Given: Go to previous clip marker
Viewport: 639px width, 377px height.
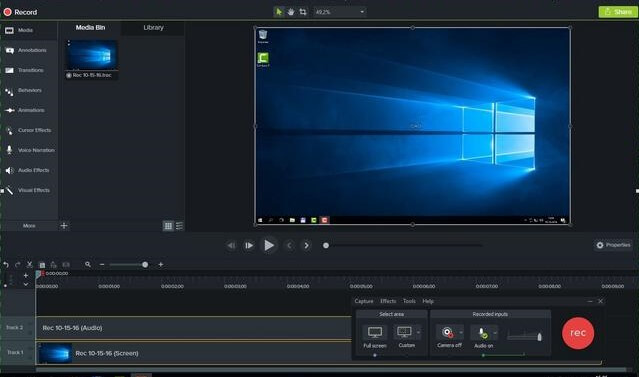Looking at the screenshot, I should [289, 245].
